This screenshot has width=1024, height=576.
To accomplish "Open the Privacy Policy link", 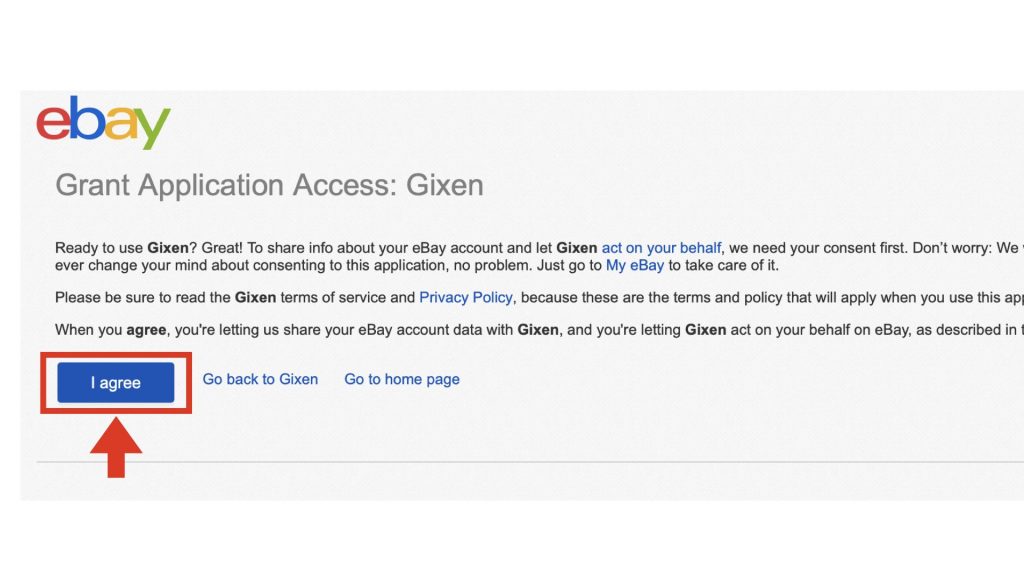I will click(x=466, y=298).
